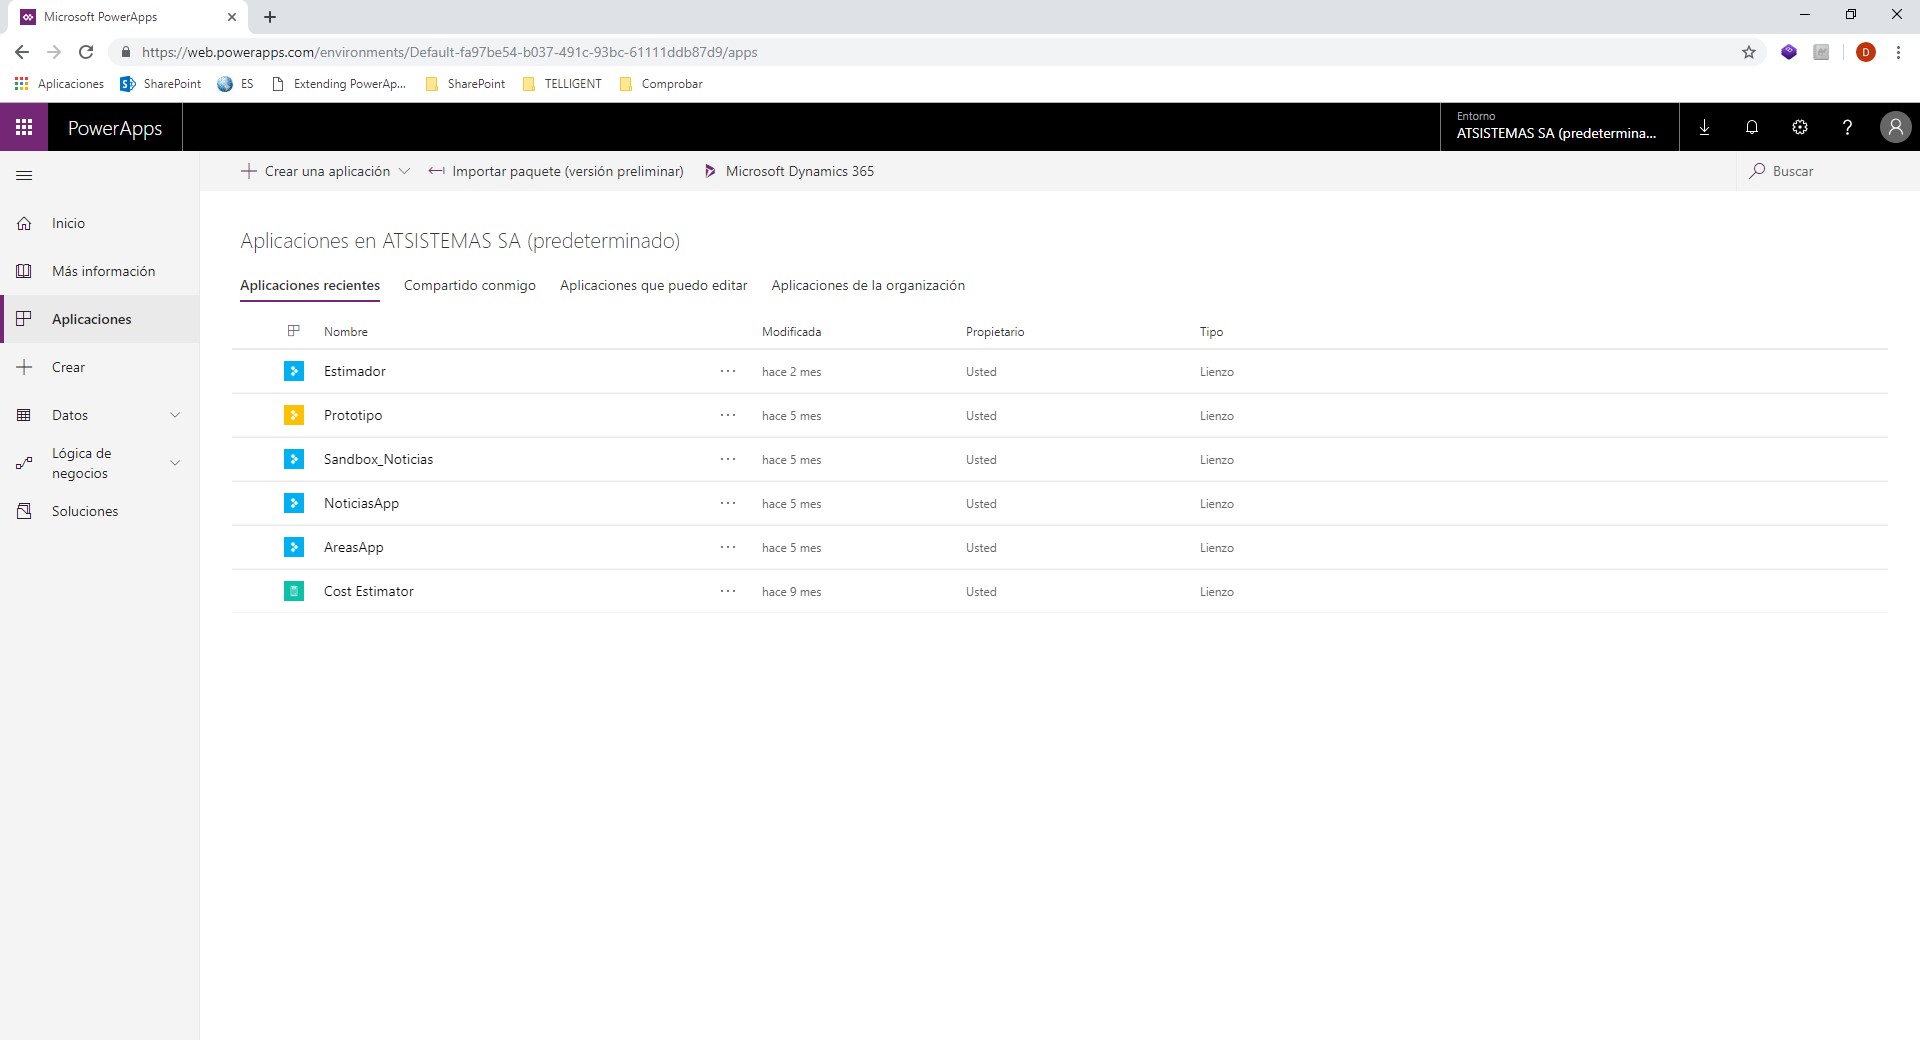Image resolution: width=1920 pixels, height=1040 pixels.
Task: Open Aplicaciones de la organización tab
Action: pyautogui.click(x=868, y=285)
